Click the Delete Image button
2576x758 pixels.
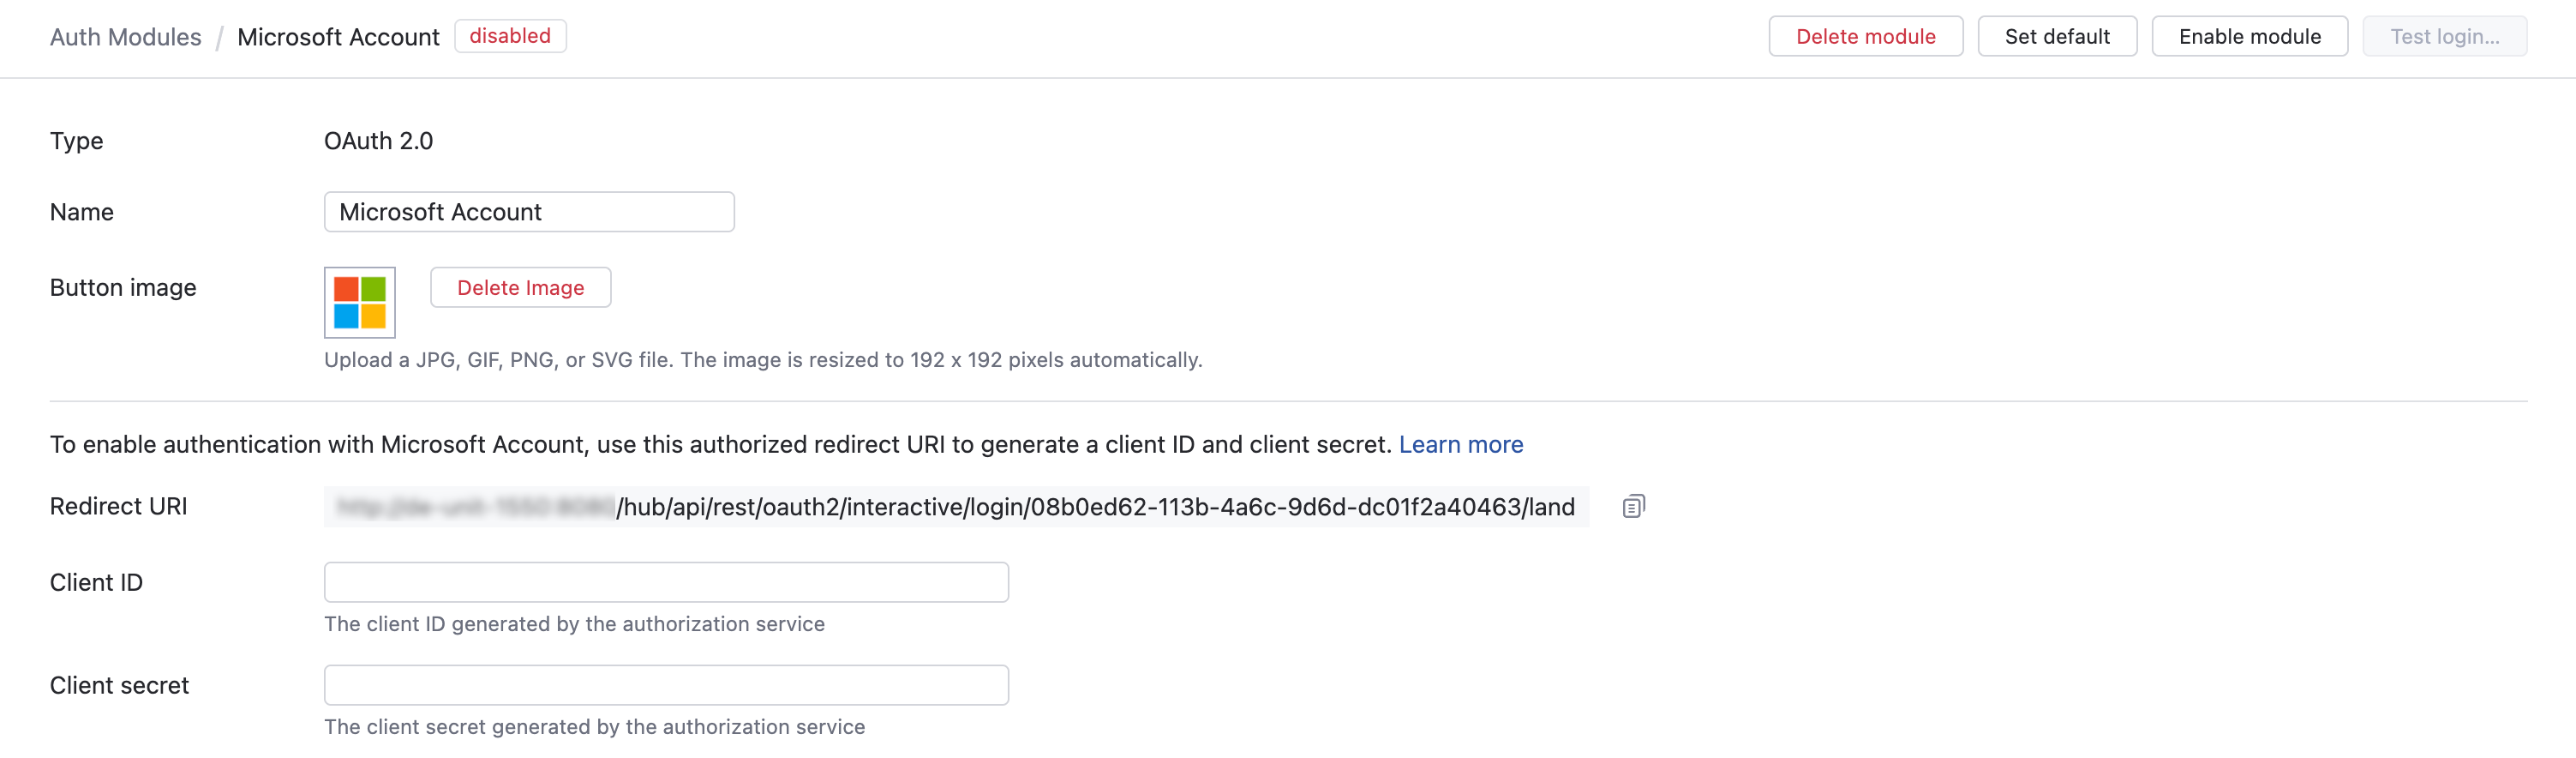[x=520, y=287]
